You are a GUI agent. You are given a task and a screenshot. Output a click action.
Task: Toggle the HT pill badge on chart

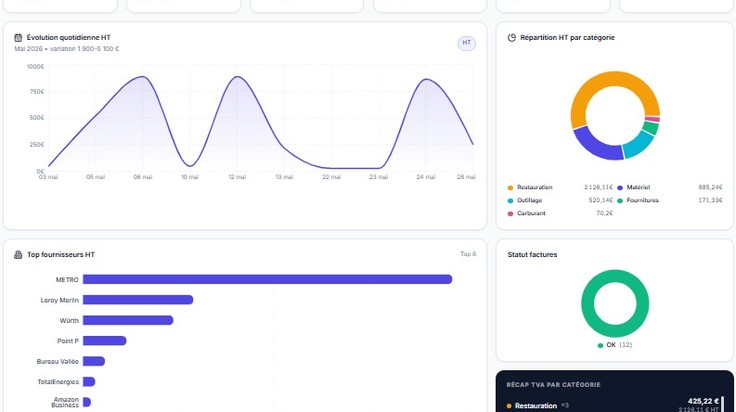pyautogui.click(x=467, y=43)
